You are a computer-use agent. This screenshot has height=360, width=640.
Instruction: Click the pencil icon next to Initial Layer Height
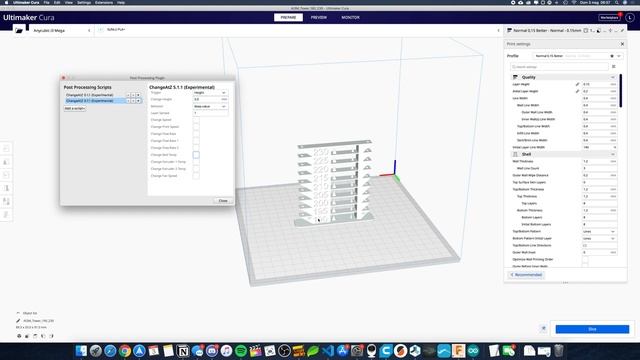[x=577, y=91]
